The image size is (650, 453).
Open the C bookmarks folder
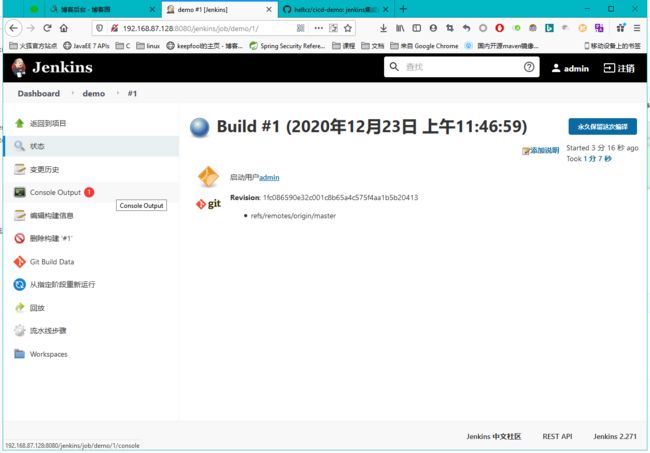pos(123,46)
